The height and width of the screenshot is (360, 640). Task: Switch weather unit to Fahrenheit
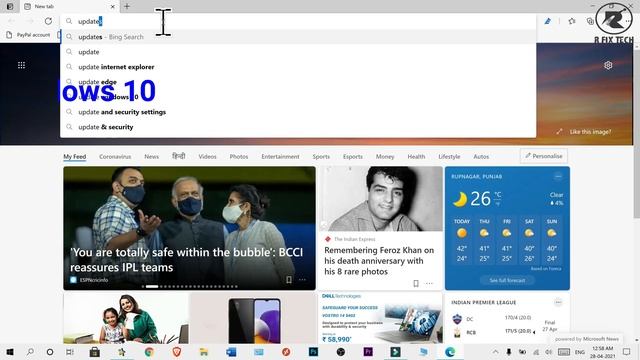[x=498, y=203]
